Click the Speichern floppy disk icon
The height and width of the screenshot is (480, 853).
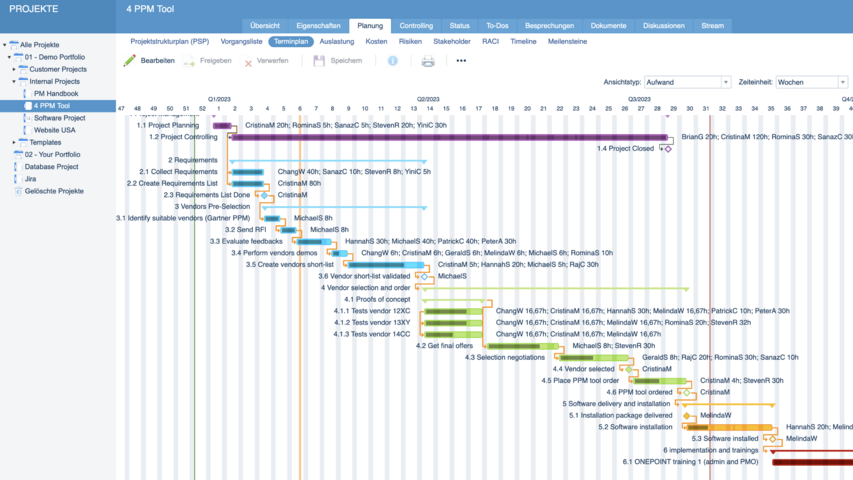(x=319, y=61)
